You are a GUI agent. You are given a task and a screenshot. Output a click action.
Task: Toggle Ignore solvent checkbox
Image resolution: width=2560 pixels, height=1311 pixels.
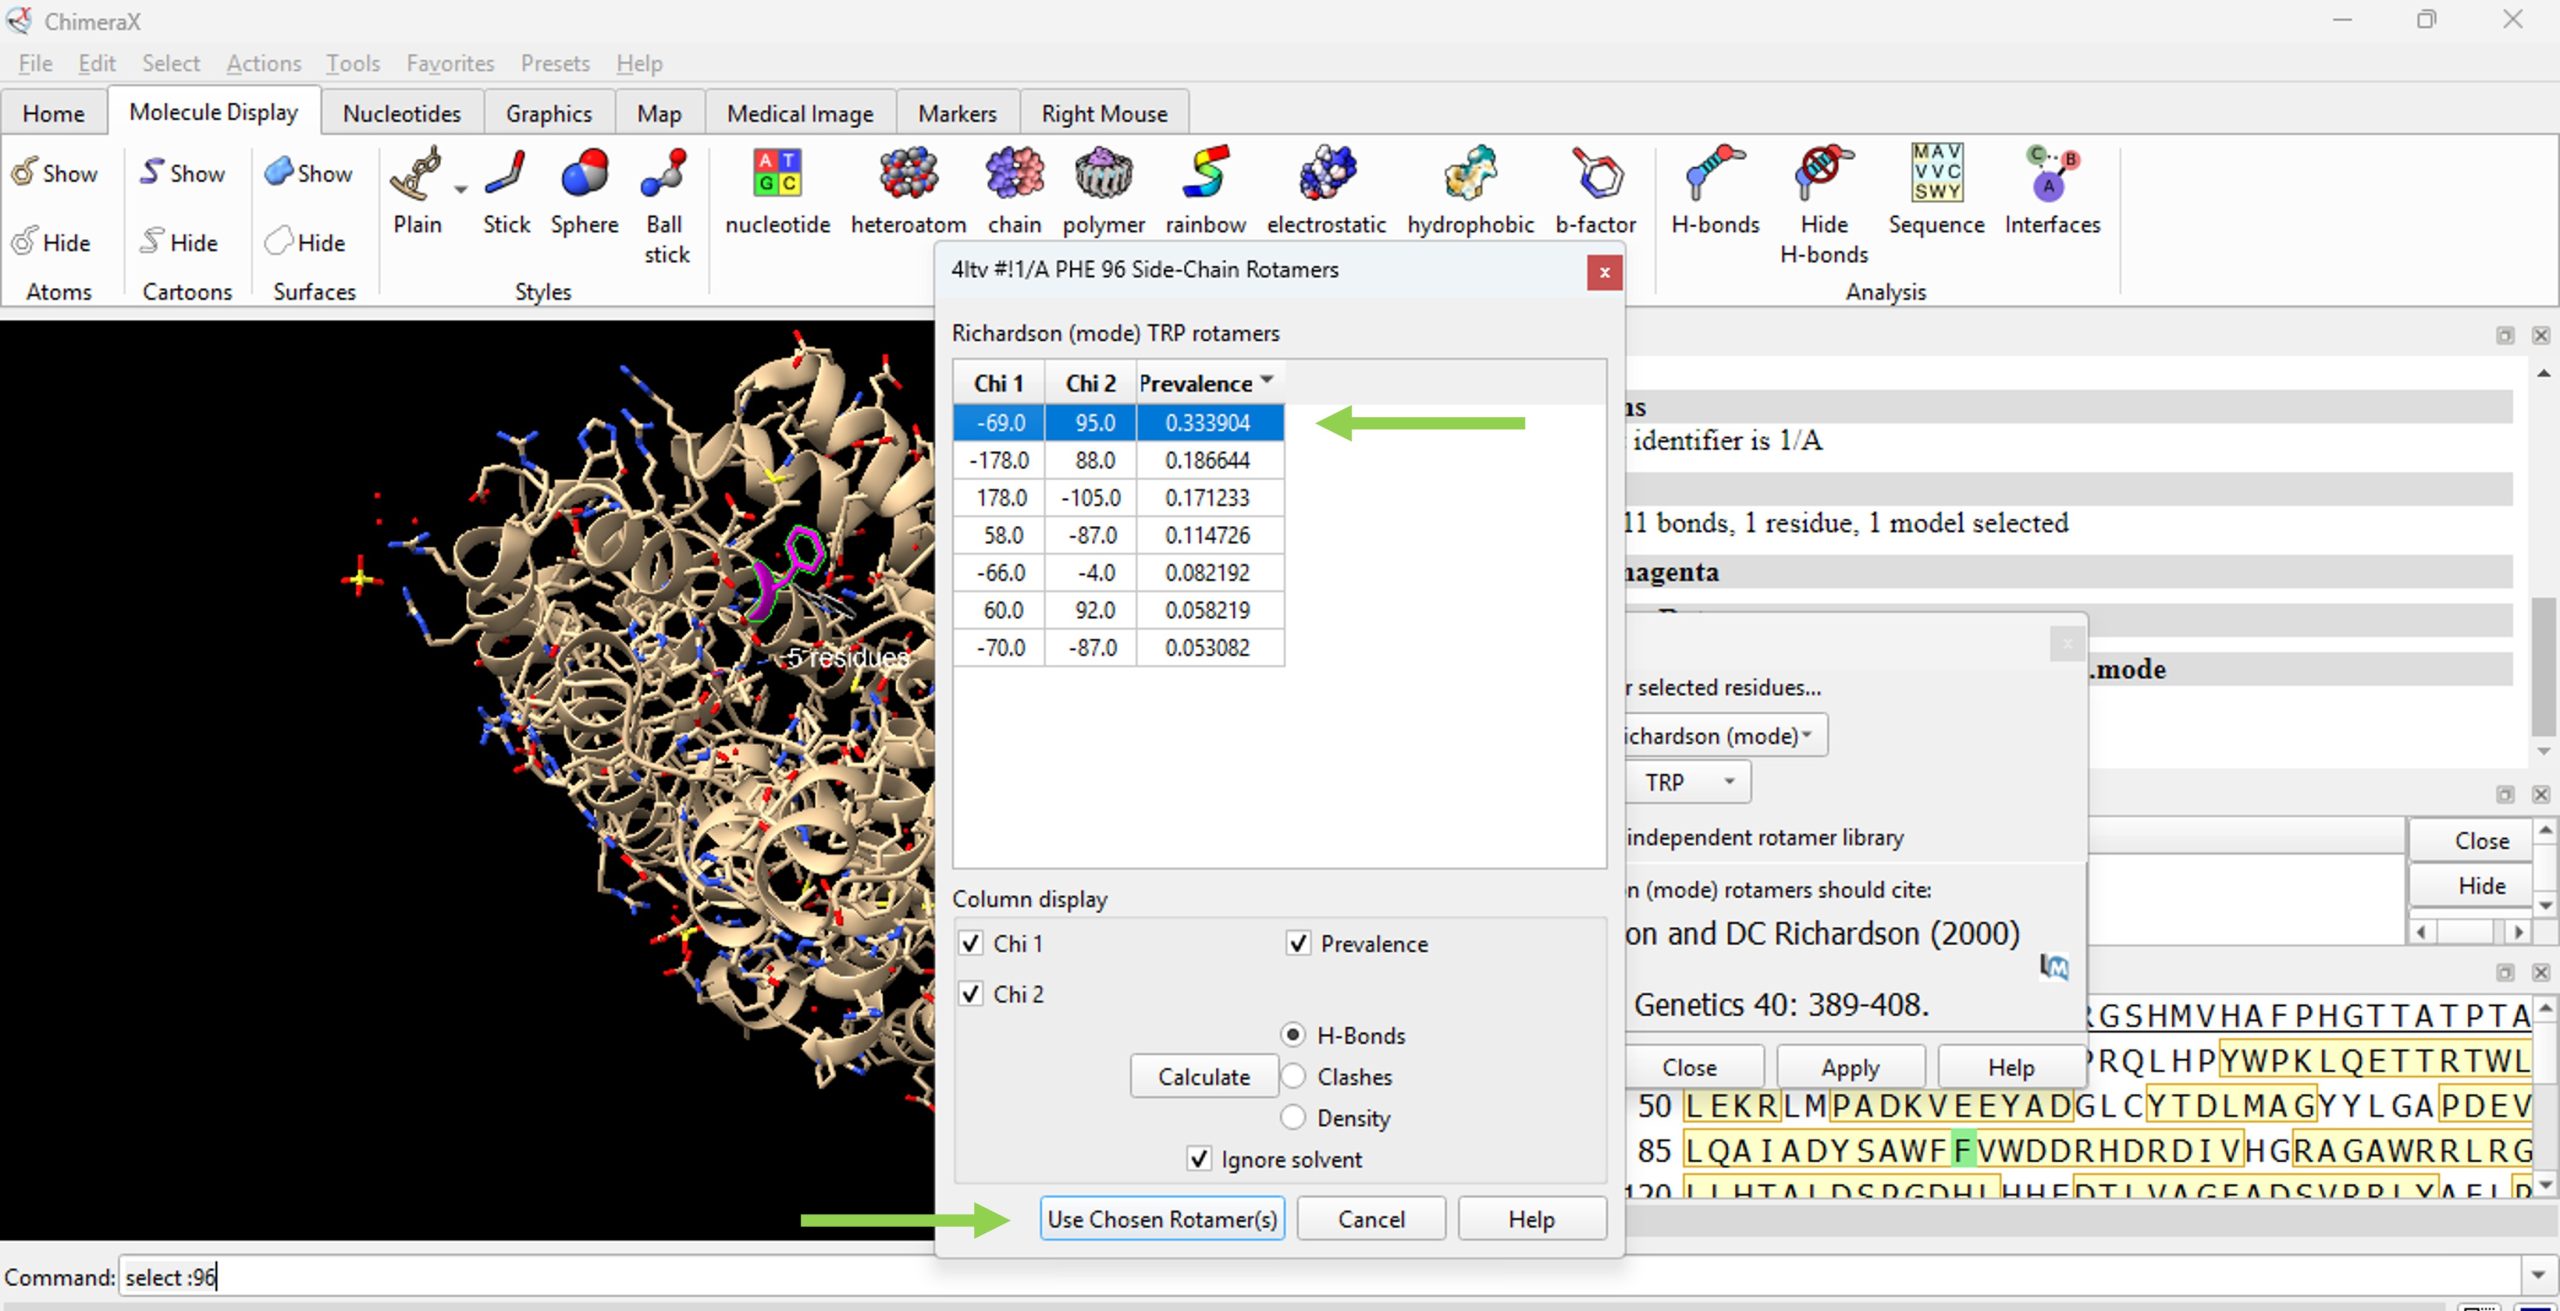[x=1199, y=1159]
